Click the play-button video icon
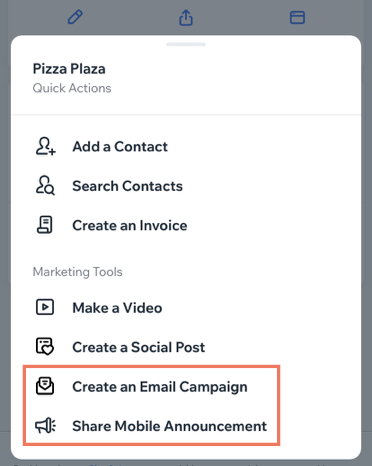The image size is (372, 466). point(45,307)
